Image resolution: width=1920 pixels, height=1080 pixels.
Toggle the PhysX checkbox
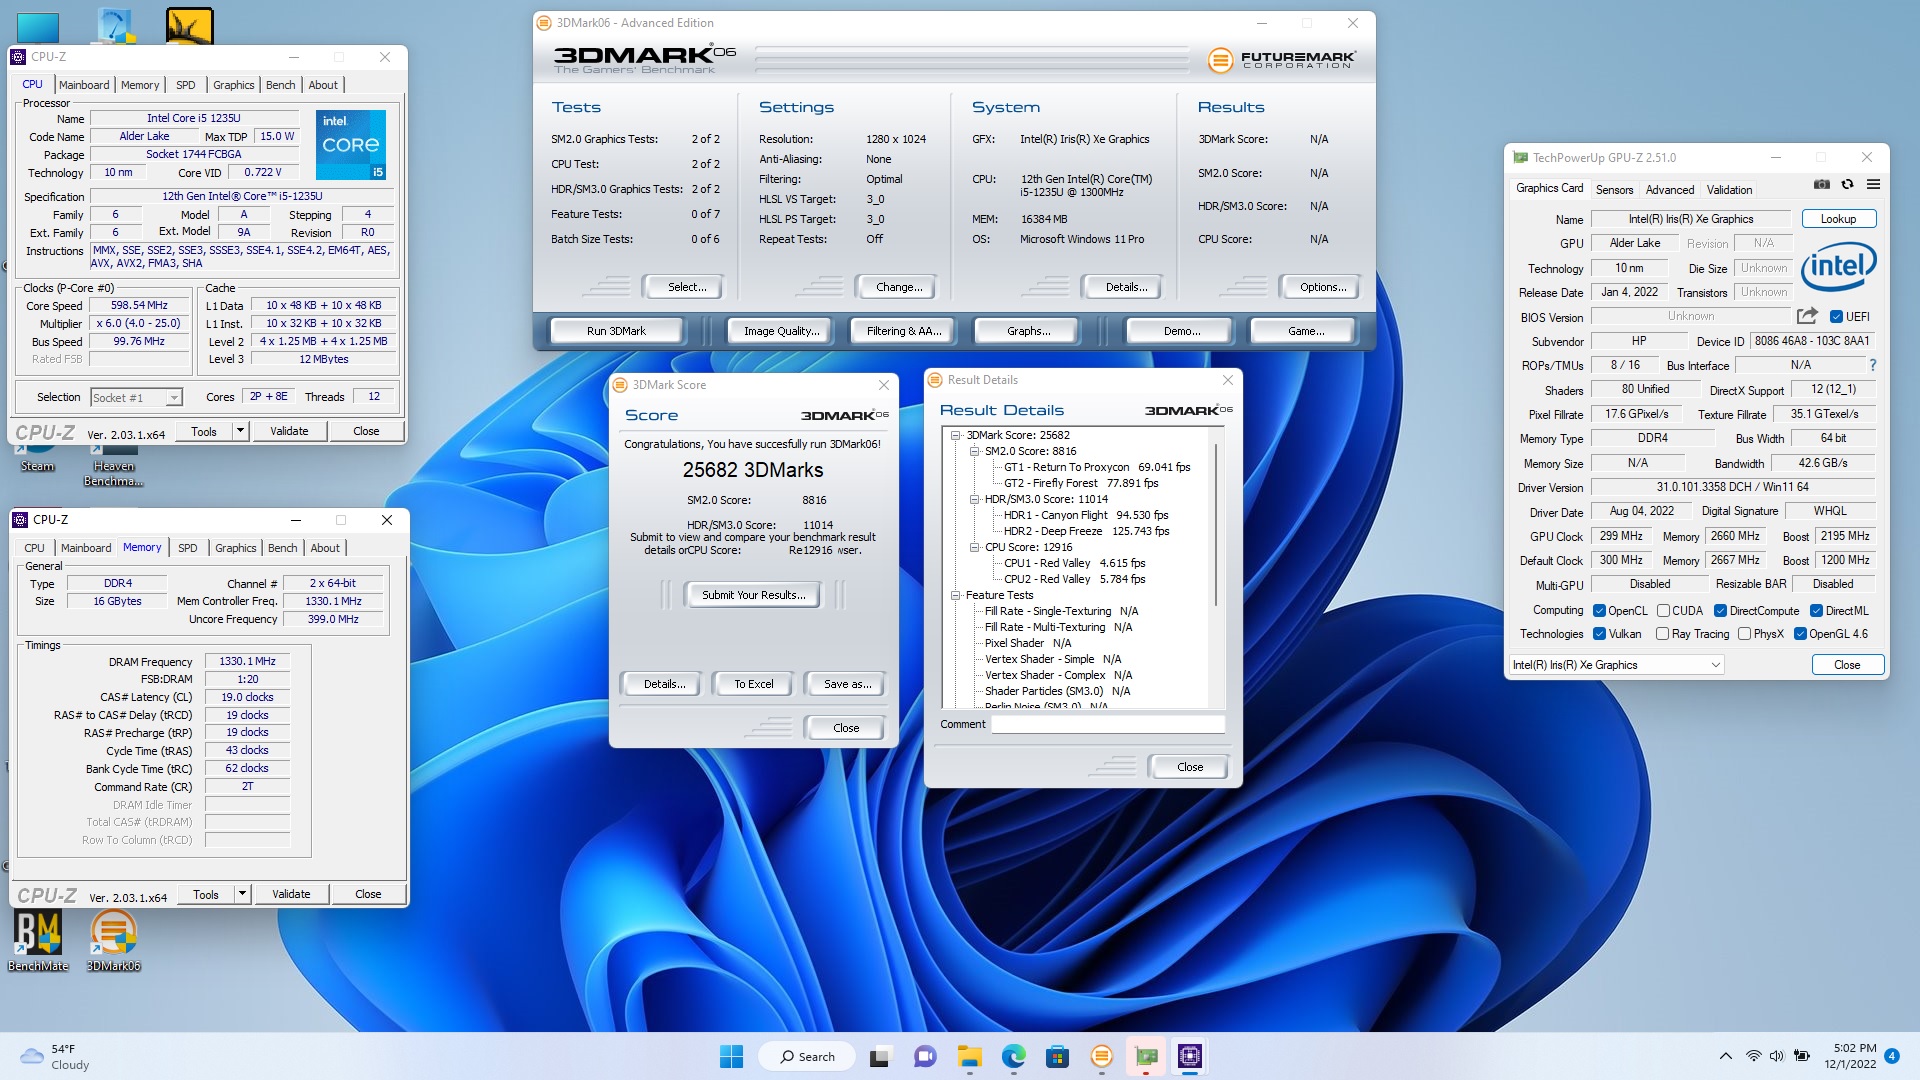(1744, 634)
